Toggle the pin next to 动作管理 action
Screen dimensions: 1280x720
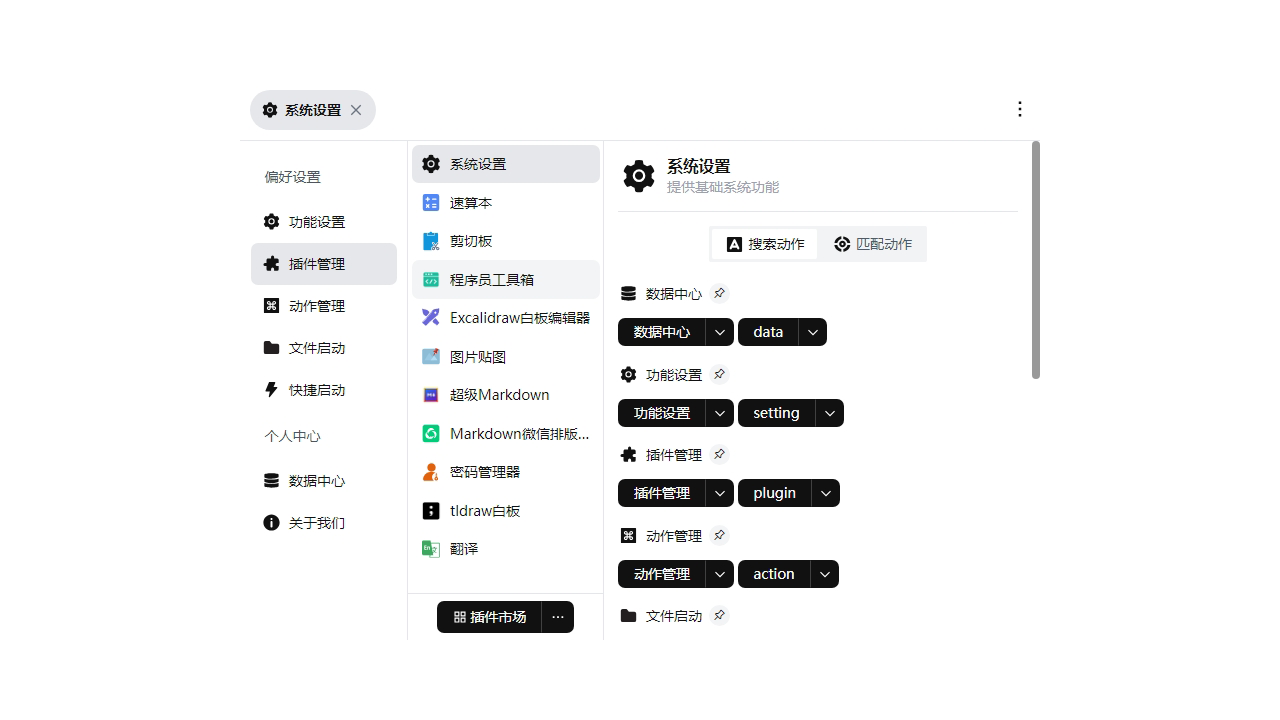(720, 535)
